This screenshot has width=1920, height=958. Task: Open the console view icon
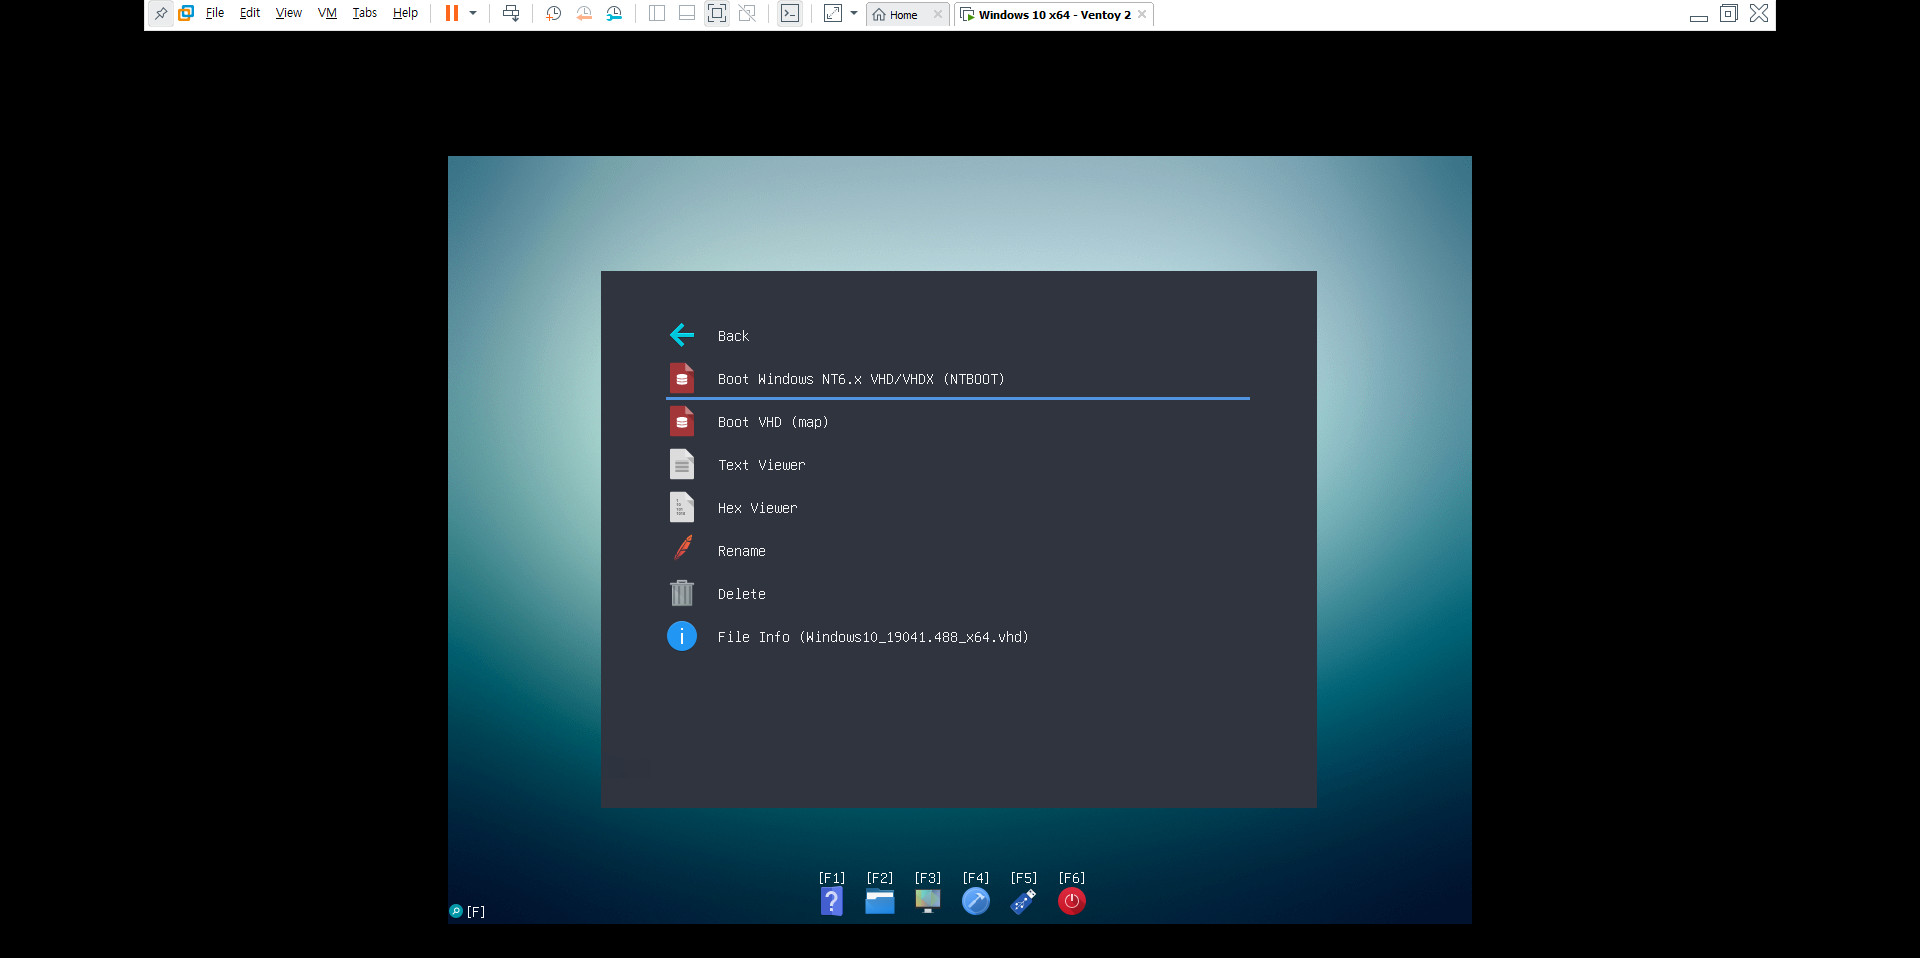[790, 14]
